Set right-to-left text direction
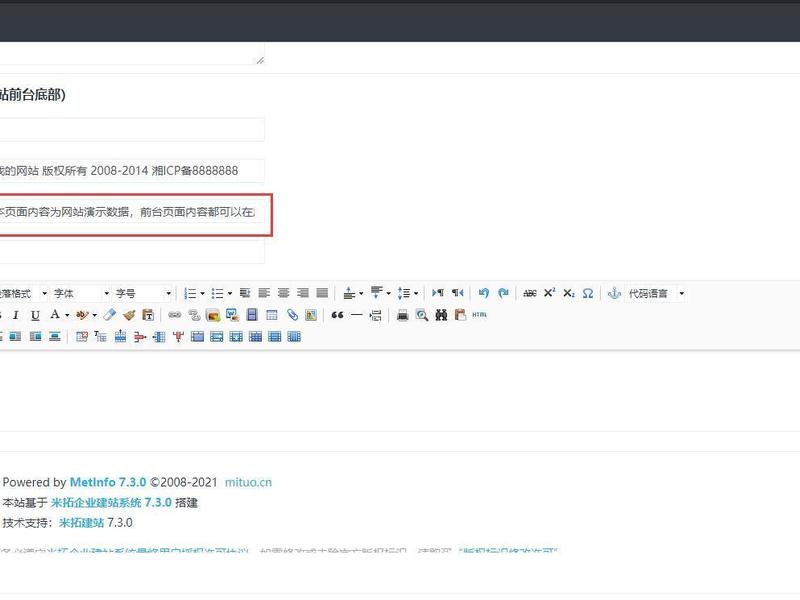800x600 pixels. (x=457, y=293)
